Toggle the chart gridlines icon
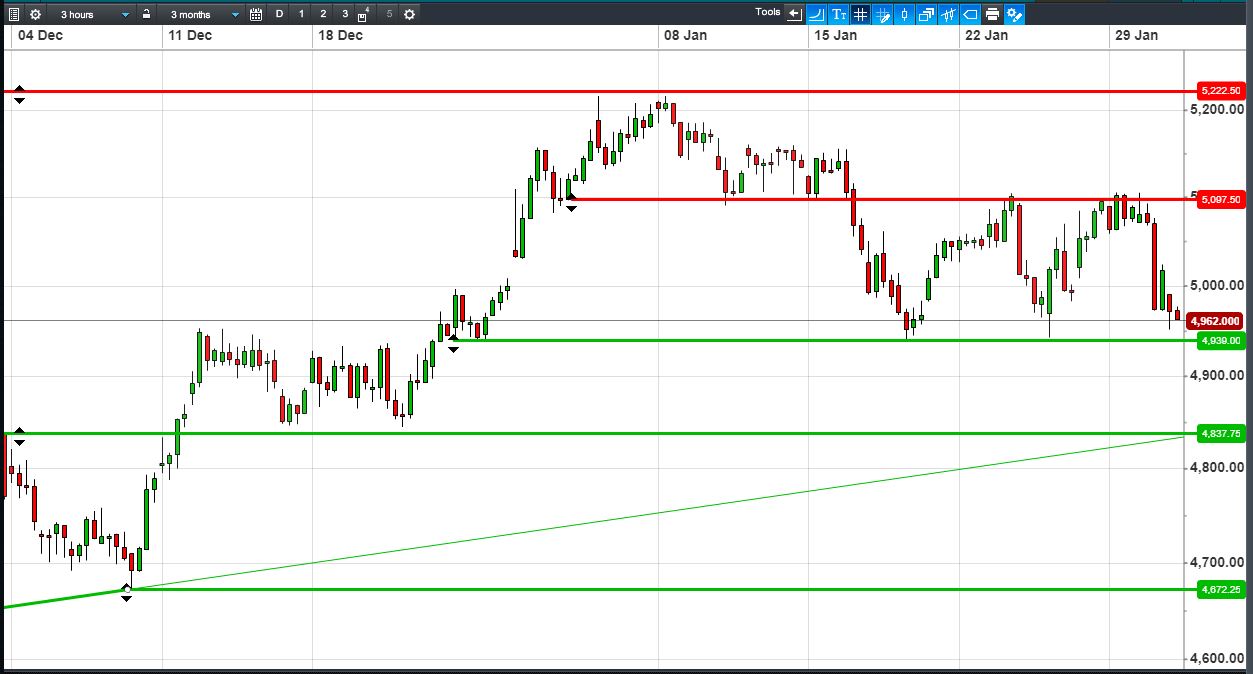 [860, 14]
